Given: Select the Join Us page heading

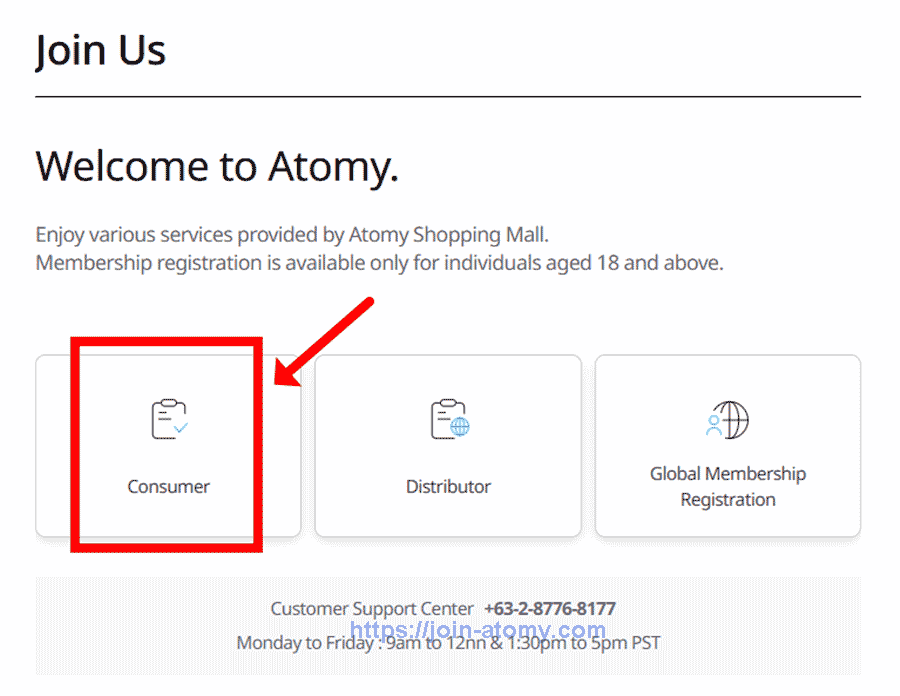Looking at the screenshot, I should point(100,50).
